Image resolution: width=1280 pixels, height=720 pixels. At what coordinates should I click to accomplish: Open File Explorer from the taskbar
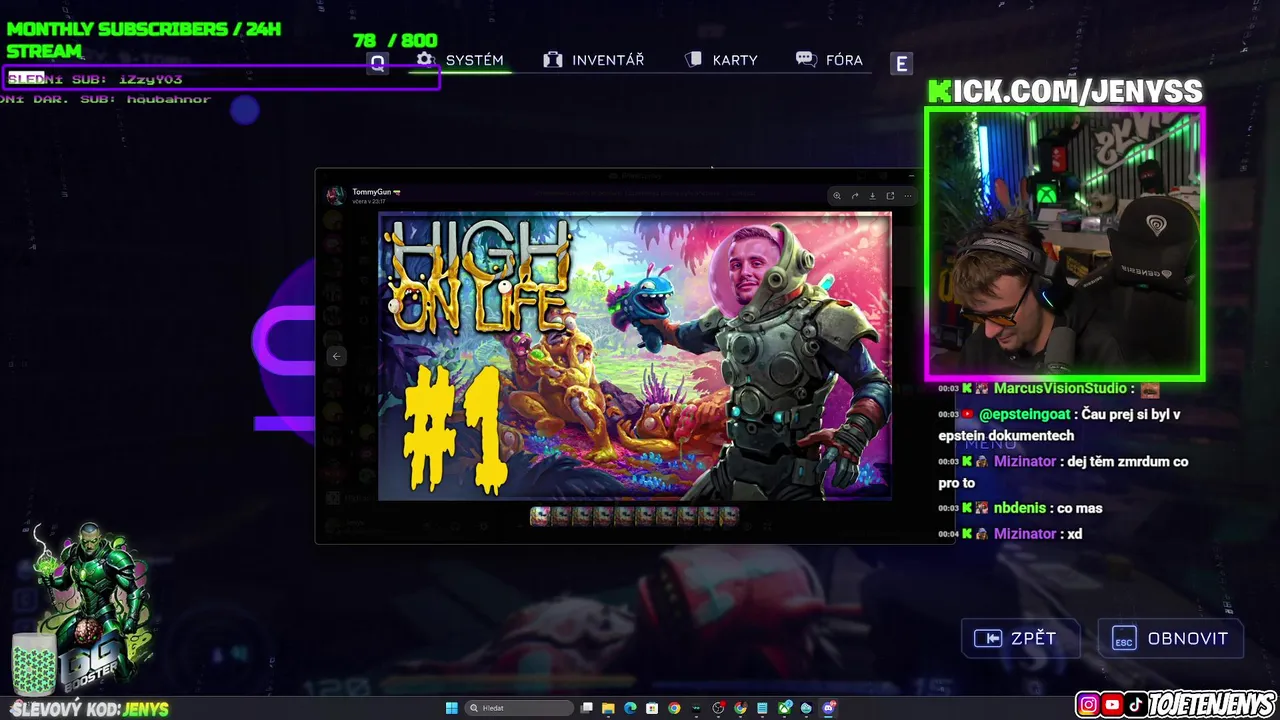point(608,708)
